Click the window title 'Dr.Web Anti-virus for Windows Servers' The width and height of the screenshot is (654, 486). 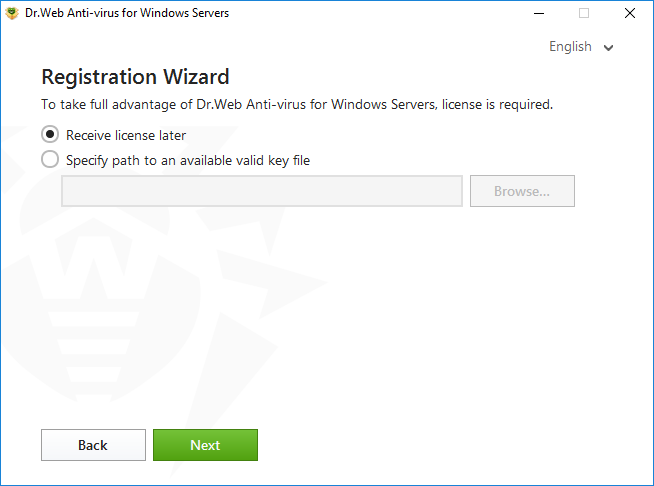[127, 13]
